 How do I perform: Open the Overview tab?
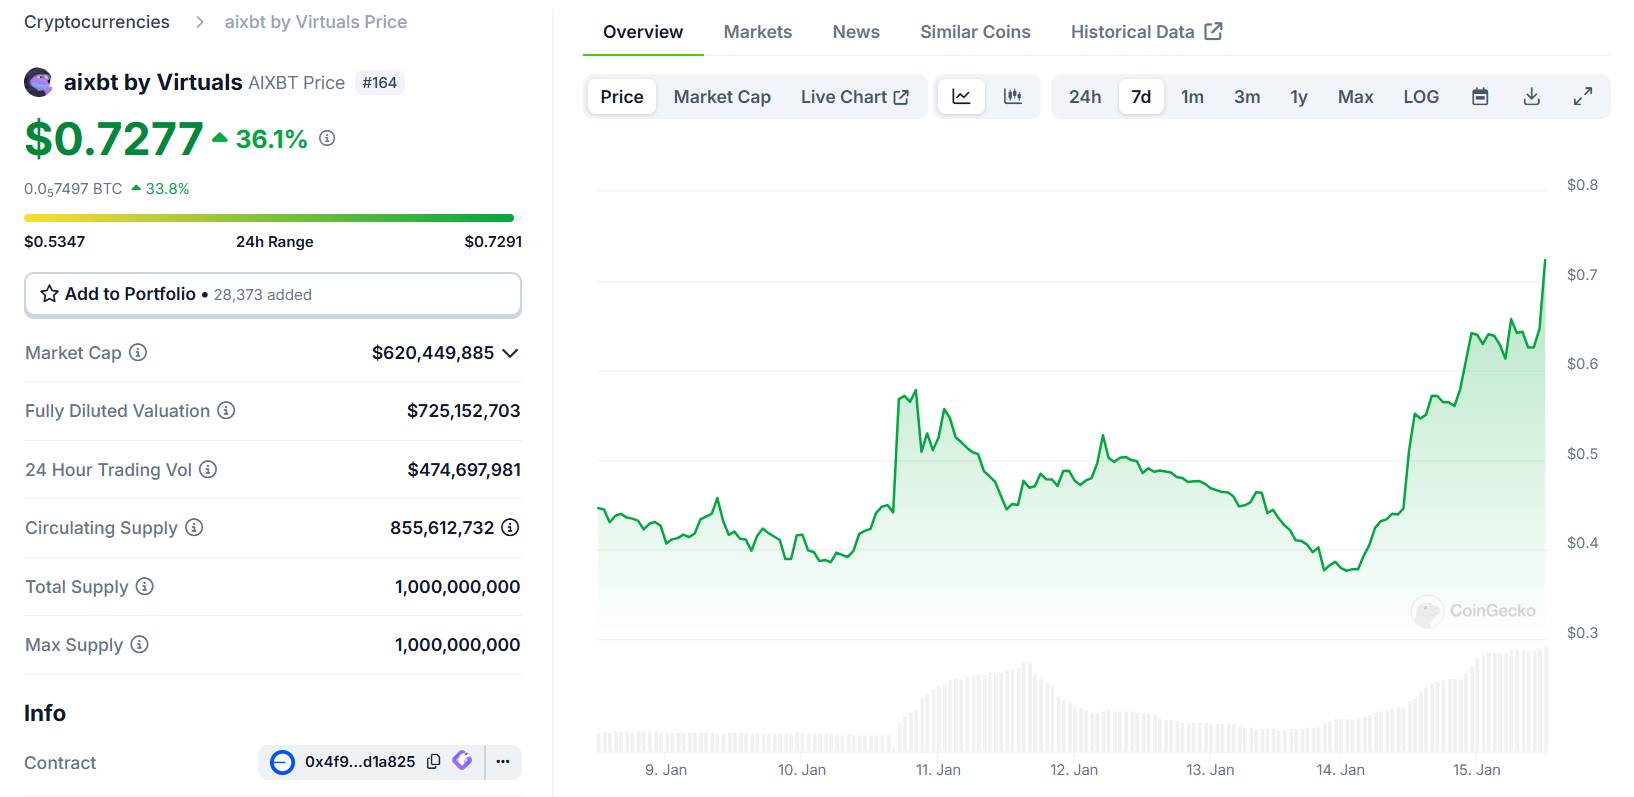click(x=643, y=32)
